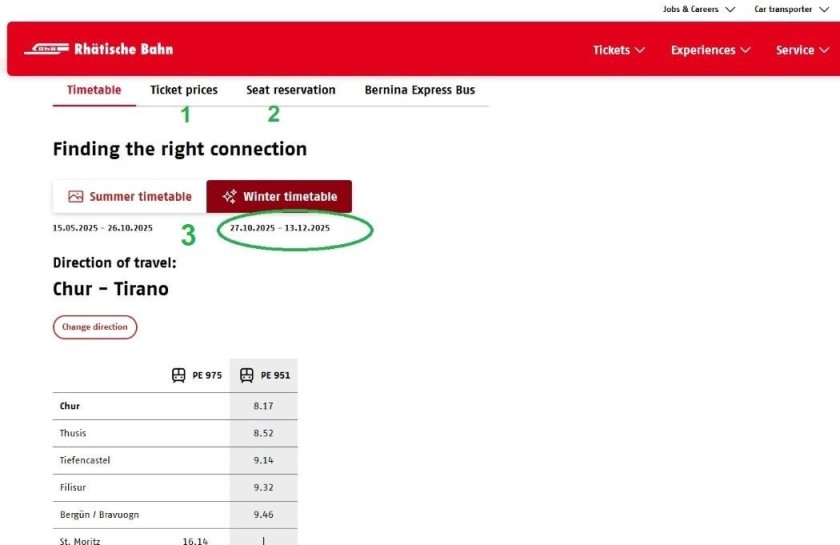Expand the Tickets menu chevron
Screen dimensions: 840x545
[x=640, y=50]
